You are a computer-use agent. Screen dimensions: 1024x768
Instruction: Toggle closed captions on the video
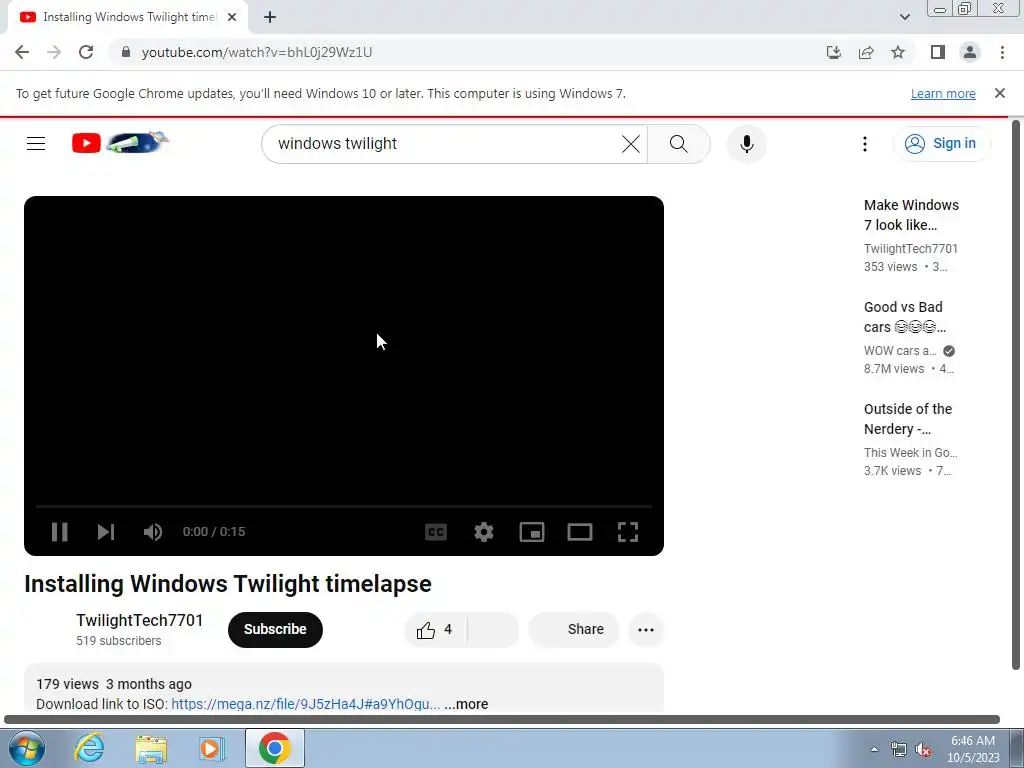pyautogui.click(x=436, y=532)
